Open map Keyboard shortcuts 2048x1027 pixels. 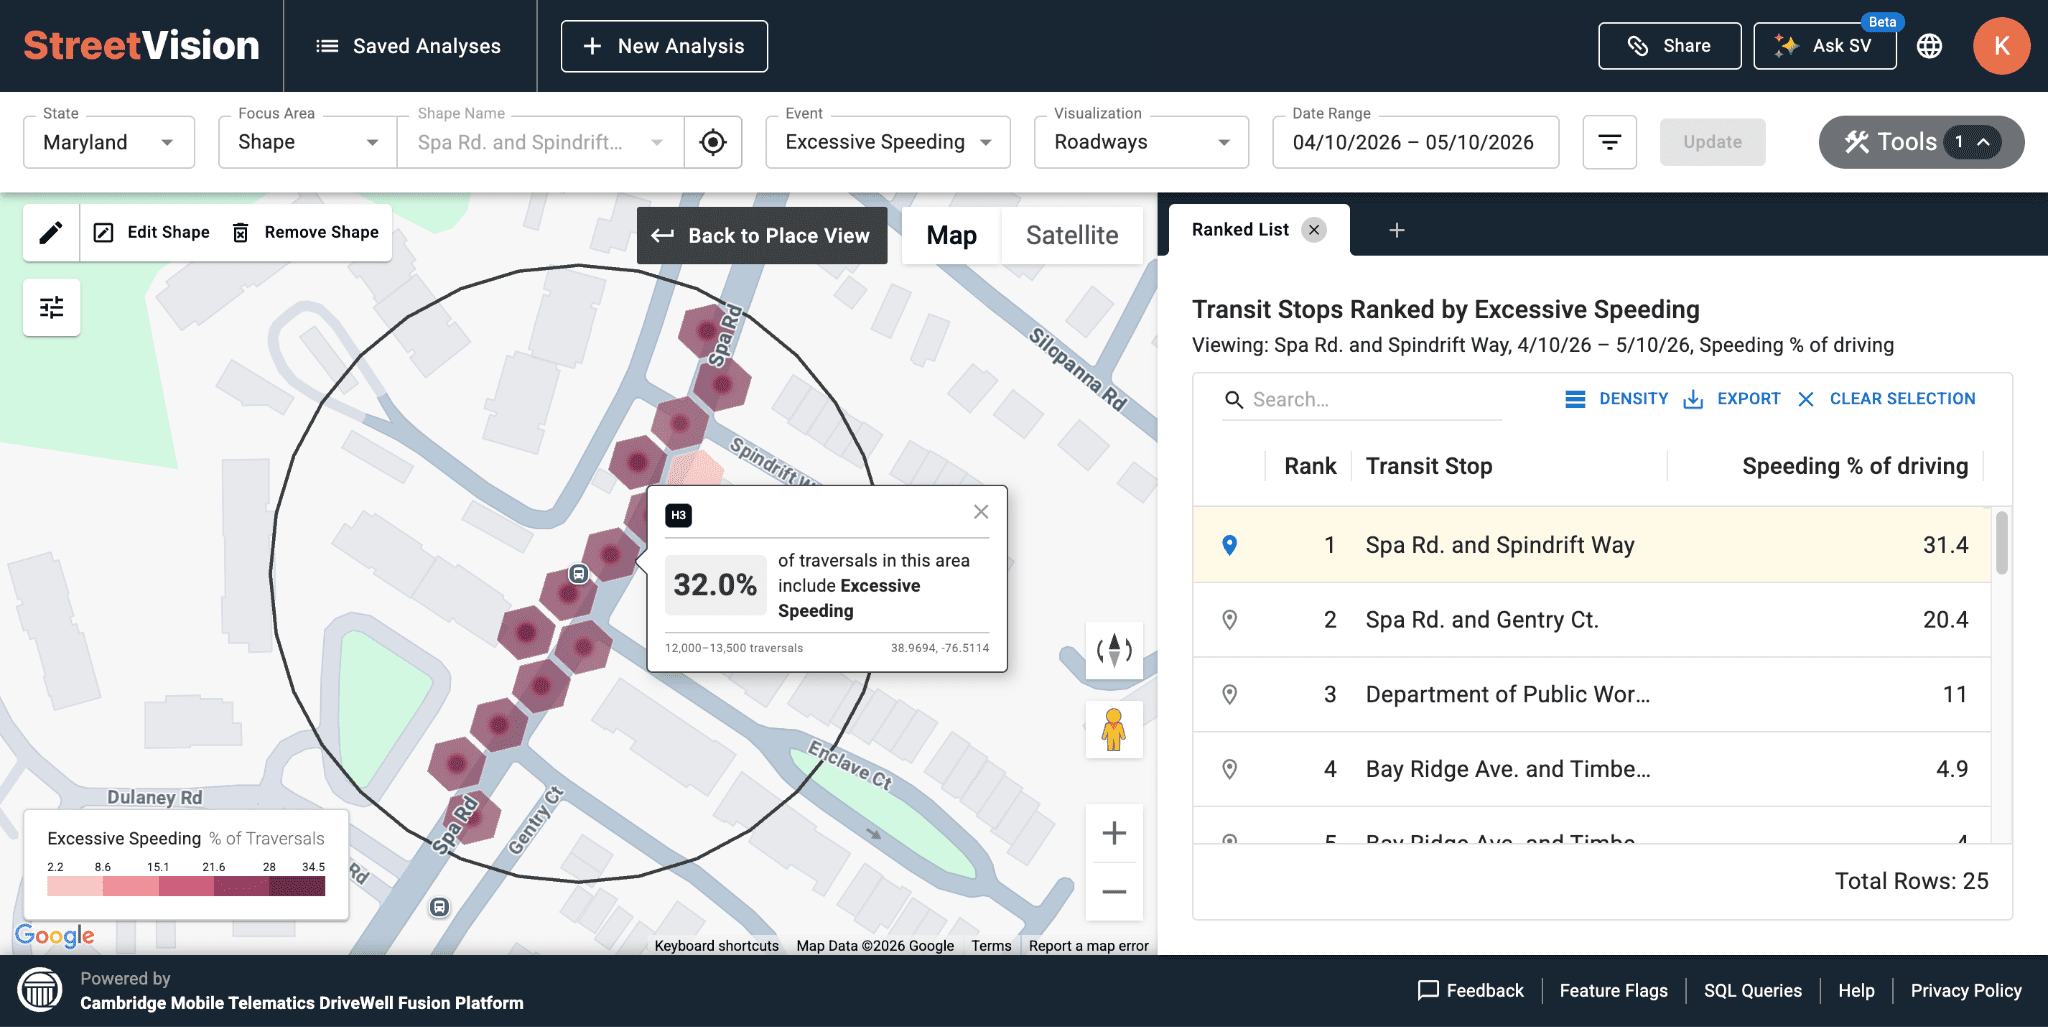716,946
